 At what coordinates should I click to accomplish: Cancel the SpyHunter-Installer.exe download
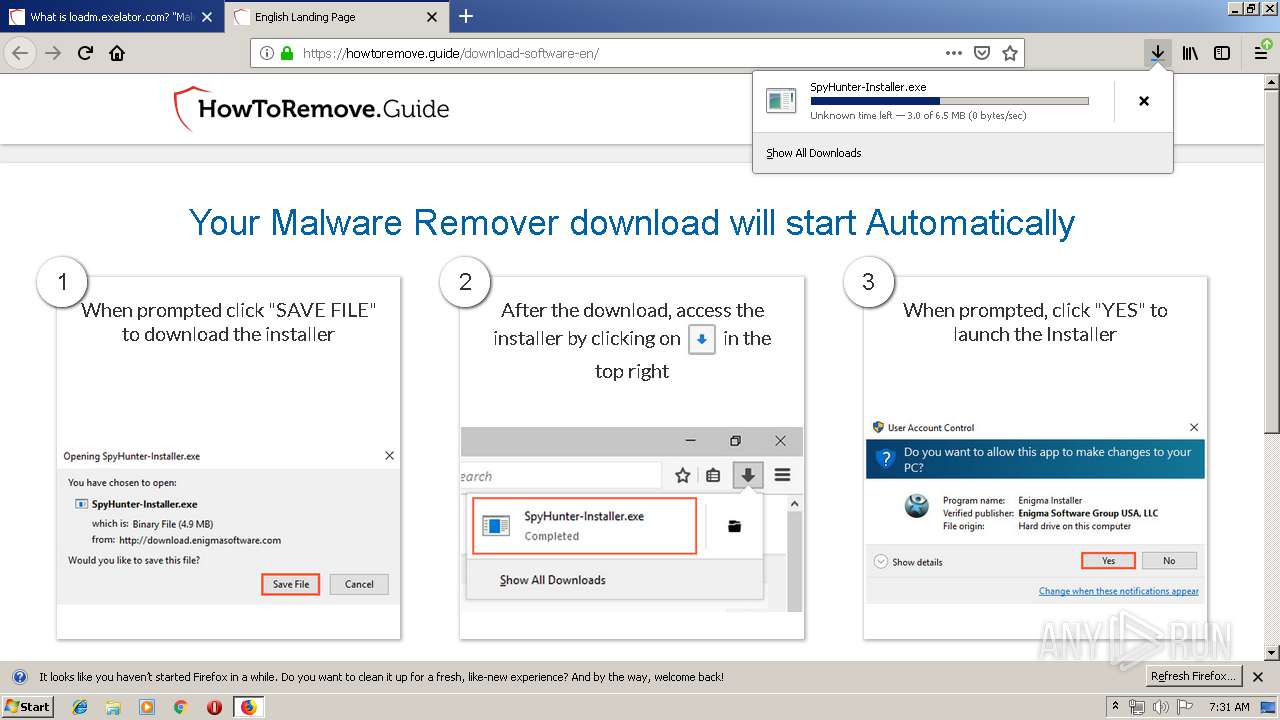pyautogui.click(x=1144, y=101)
